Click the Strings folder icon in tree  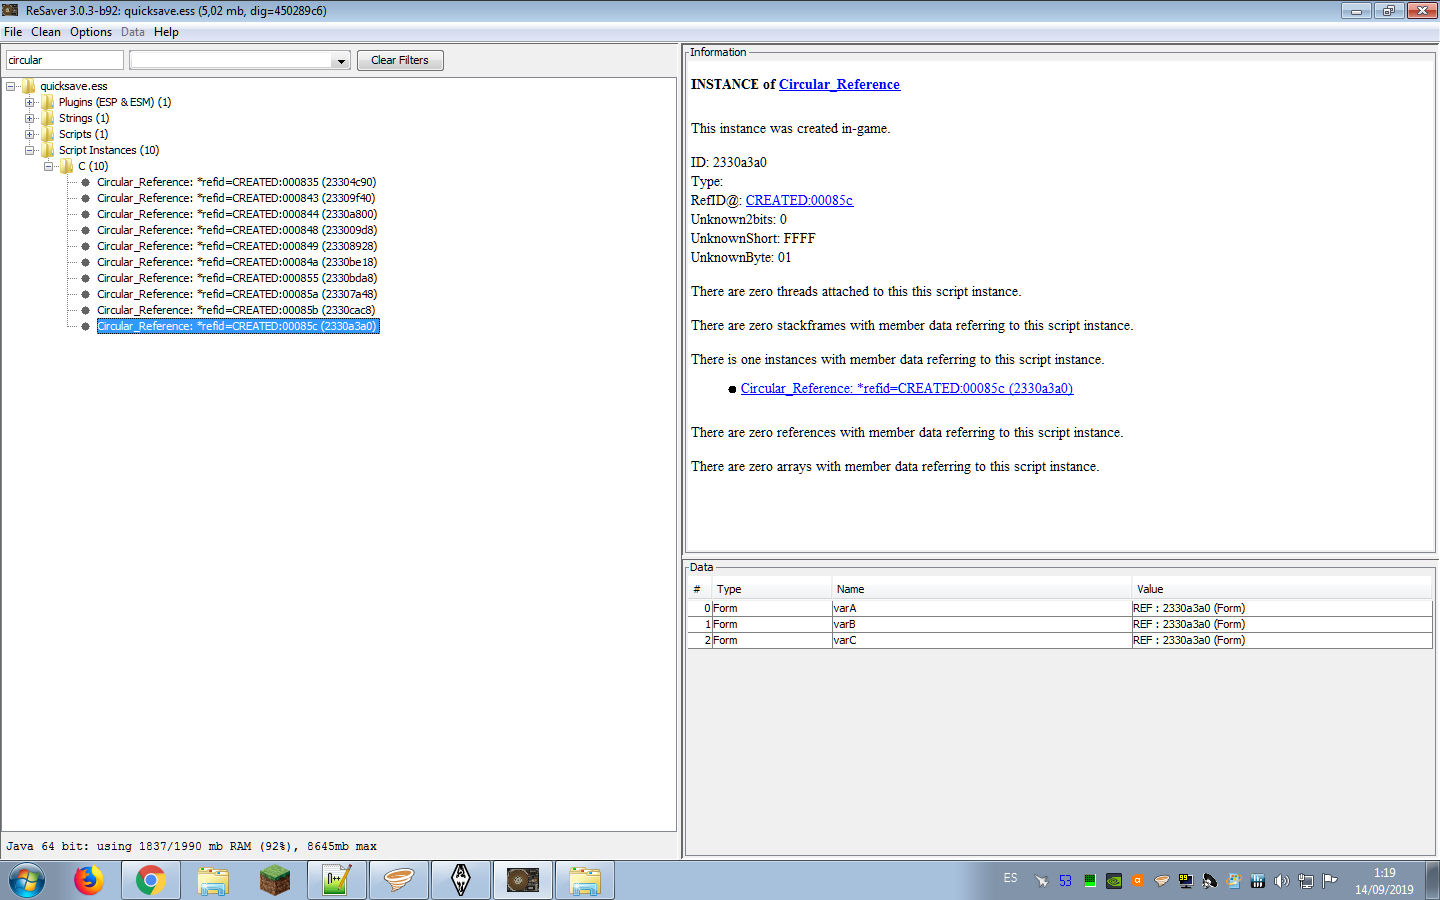[x=48, y=118]
